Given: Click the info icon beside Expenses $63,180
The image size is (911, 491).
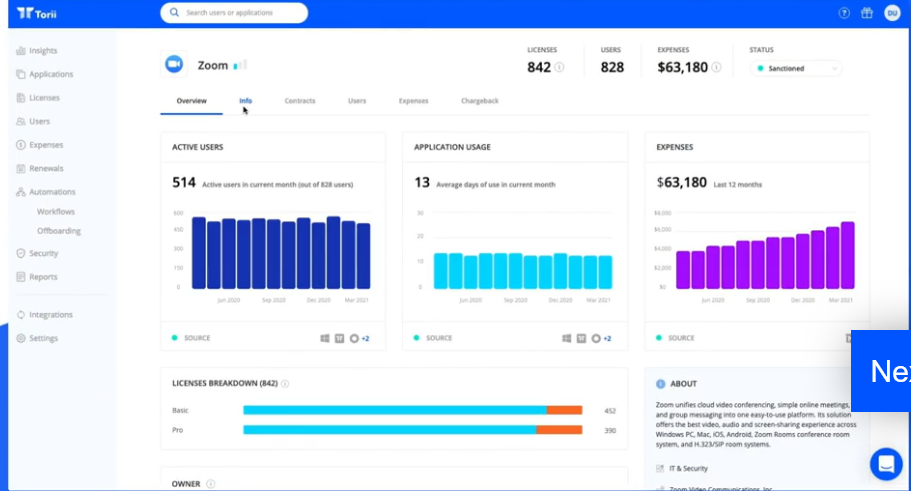Looking at the screenshot, I should coord(717,67).
